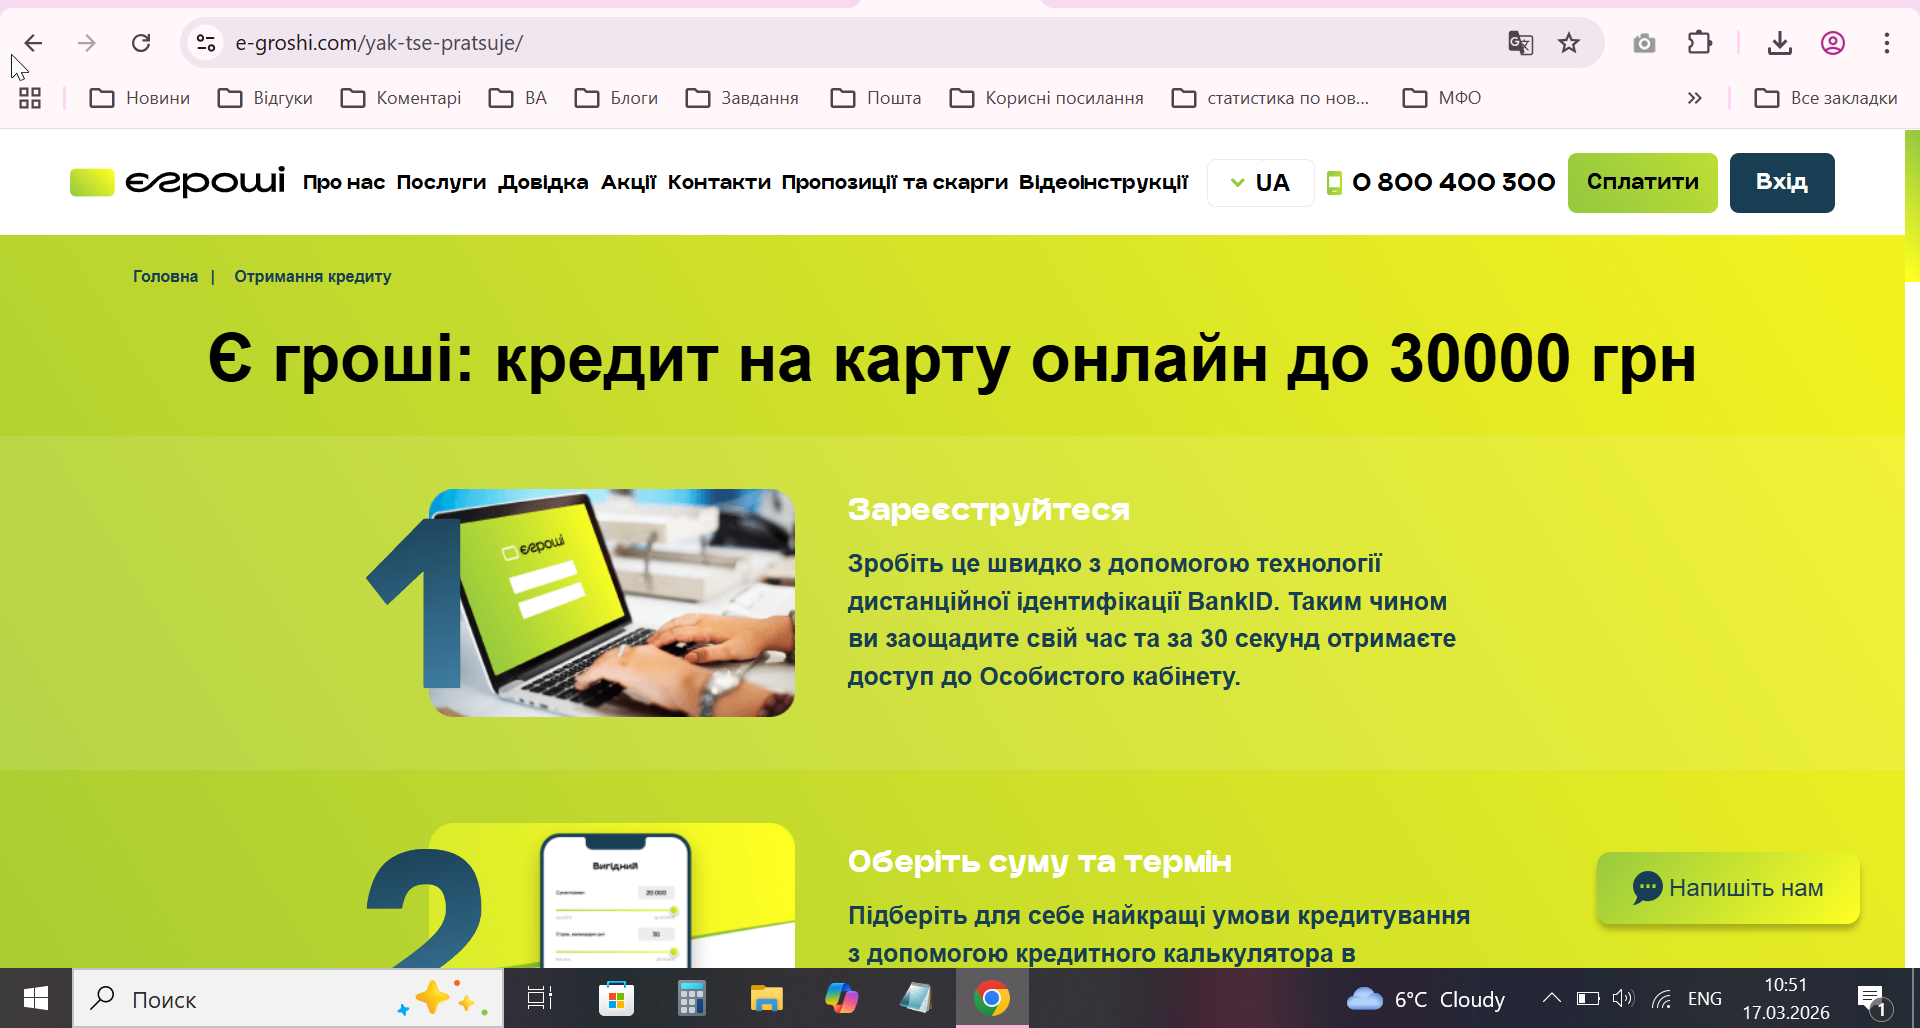Click the Єгроші logo
Image resolution: width=1920 pixels, height=1028 pixels.
pos(178,182)
